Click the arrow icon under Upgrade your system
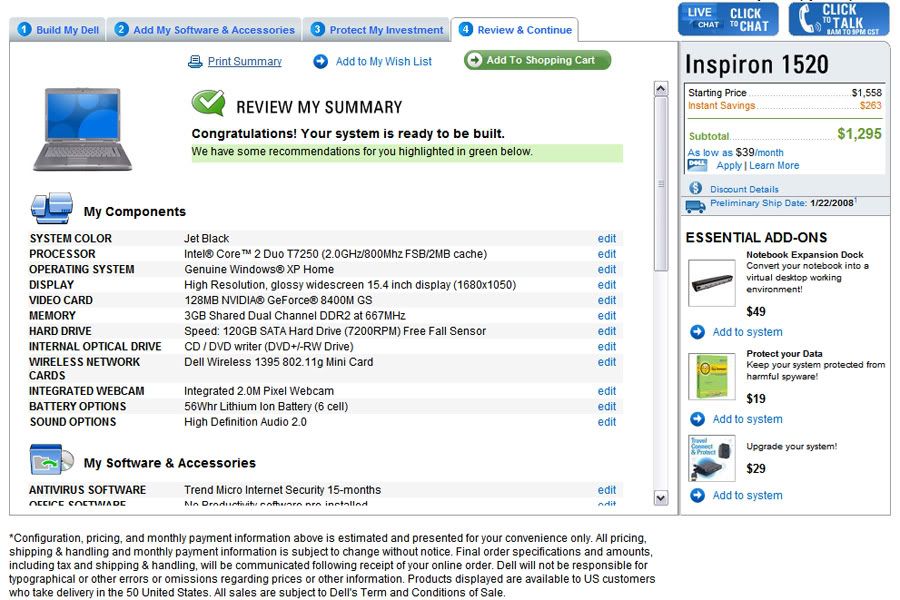This screenshot has width=900, height=600. [697, 495]
